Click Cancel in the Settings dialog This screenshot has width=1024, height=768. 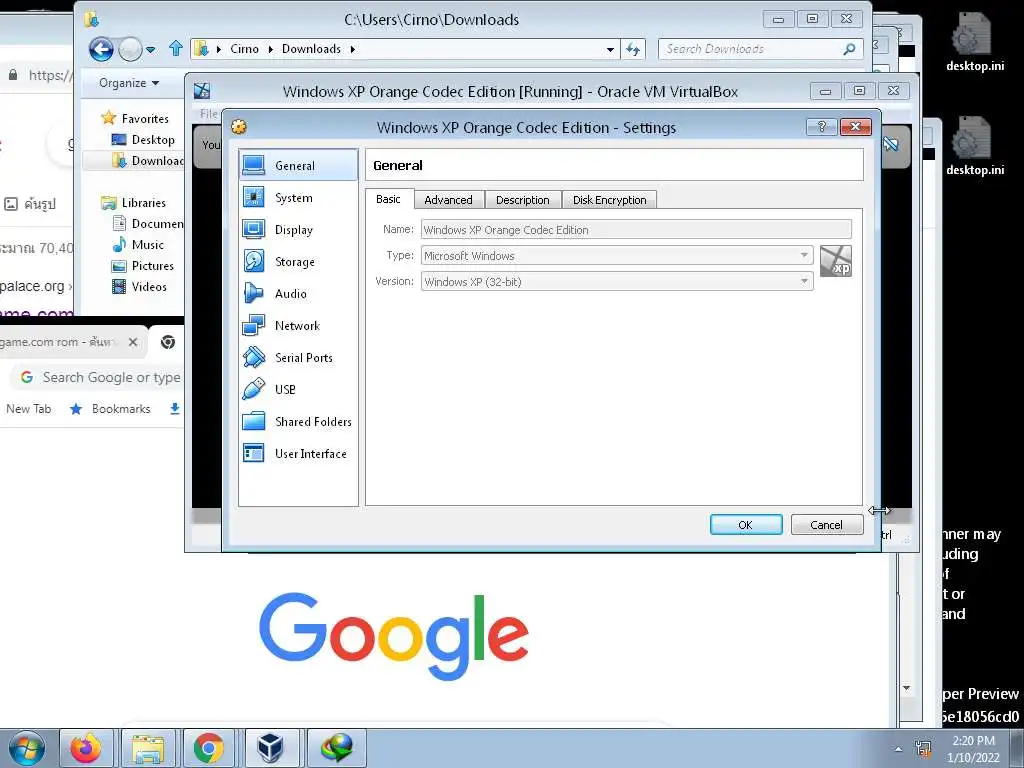pyautogui.click(x=826, y=524)
